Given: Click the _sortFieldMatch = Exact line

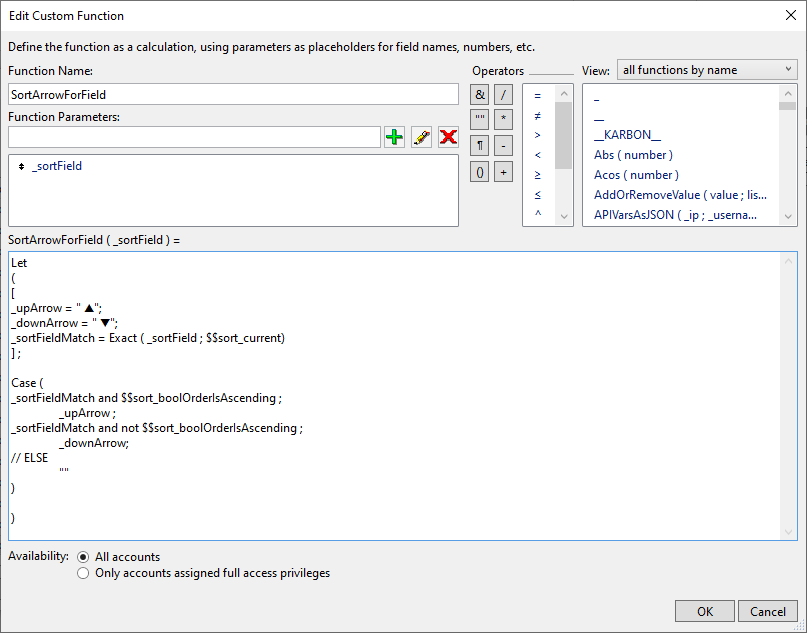Looking at the screenshot, I should (x=148, y=338).
